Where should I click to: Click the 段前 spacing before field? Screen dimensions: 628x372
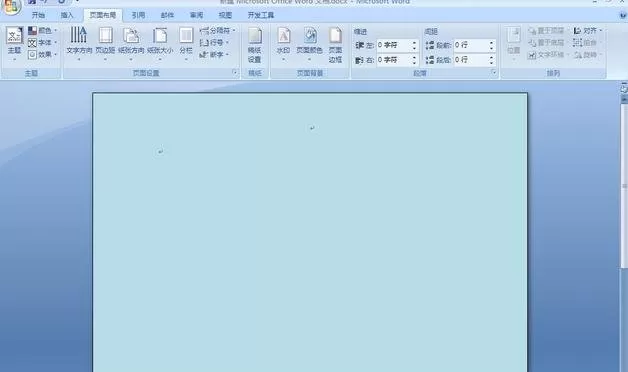pyautogui.click(x=471, y=45)
